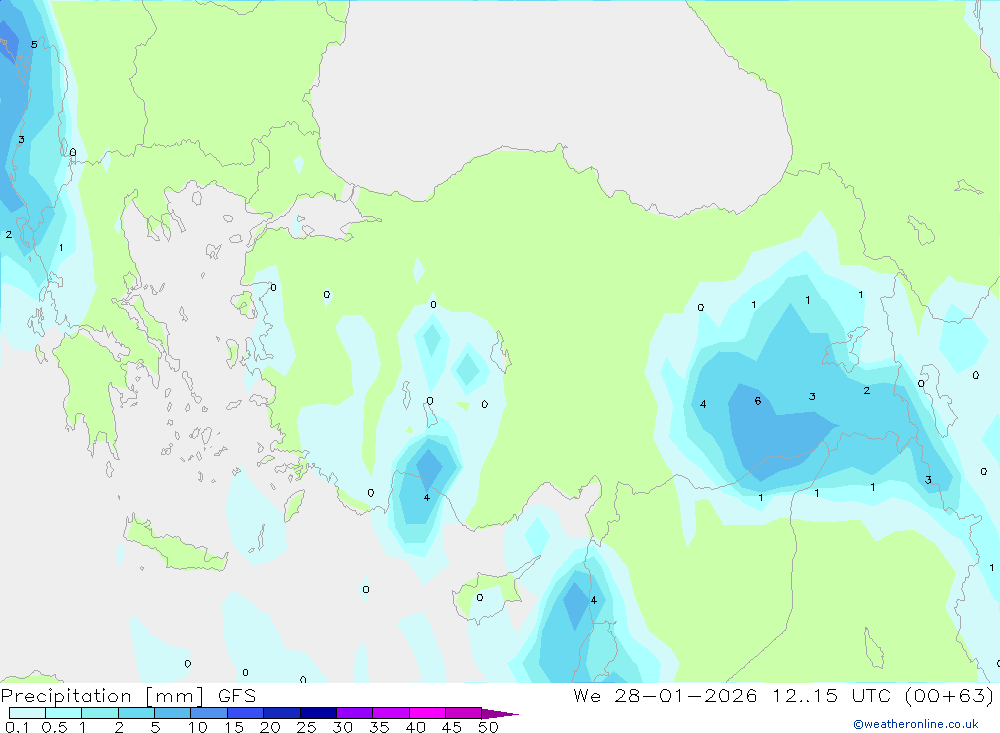The height and width of the screenshot is (733, 1000).
Task: Click the 'GFS' model label
Action: coord(237,695)
